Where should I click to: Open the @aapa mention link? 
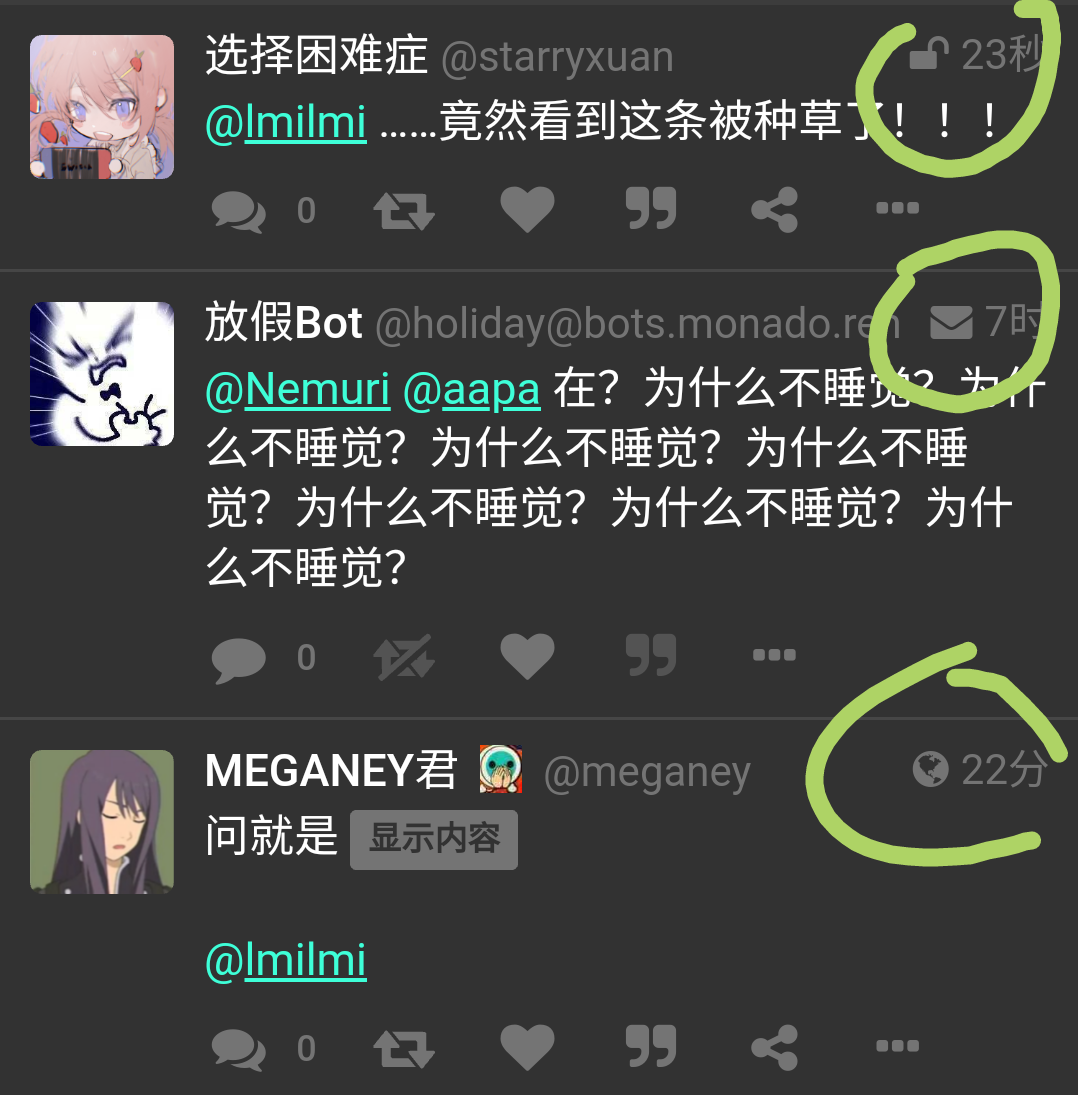tap(472, 390)
